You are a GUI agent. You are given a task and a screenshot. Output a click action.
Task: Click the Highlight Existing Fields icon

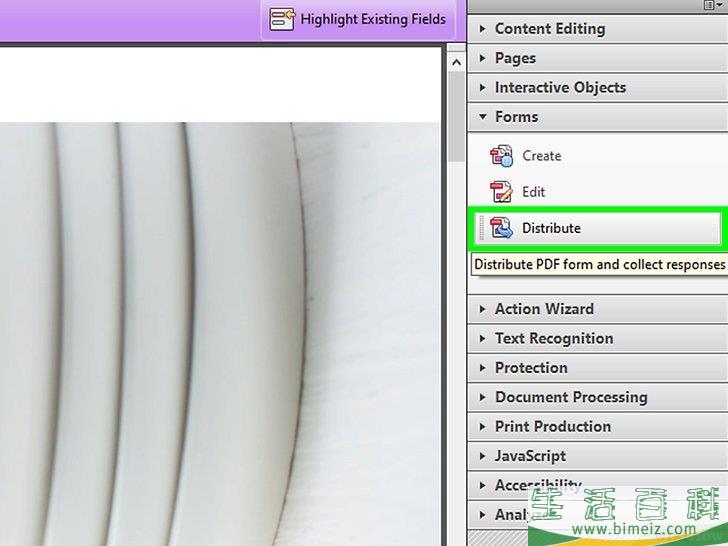282,20
